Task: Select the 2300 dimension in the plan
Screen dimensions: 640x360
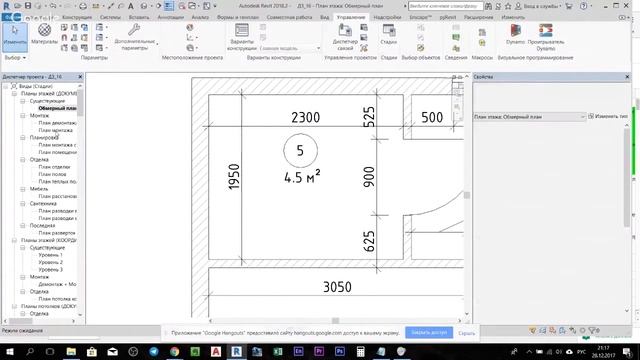Action: [305, 118]
